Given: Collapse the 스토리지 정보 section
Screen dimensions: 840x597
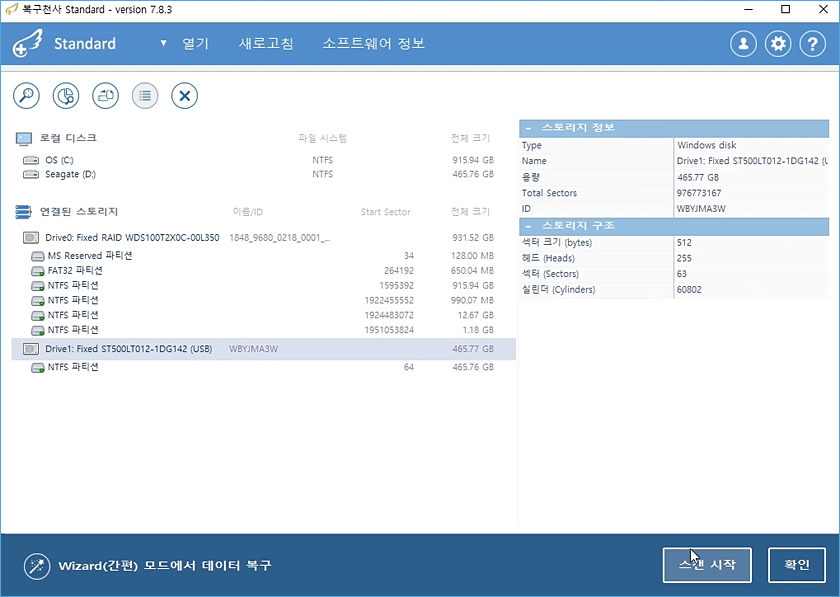Looking at the screenshot, I should pyautogui.click(x=528, y=128).
